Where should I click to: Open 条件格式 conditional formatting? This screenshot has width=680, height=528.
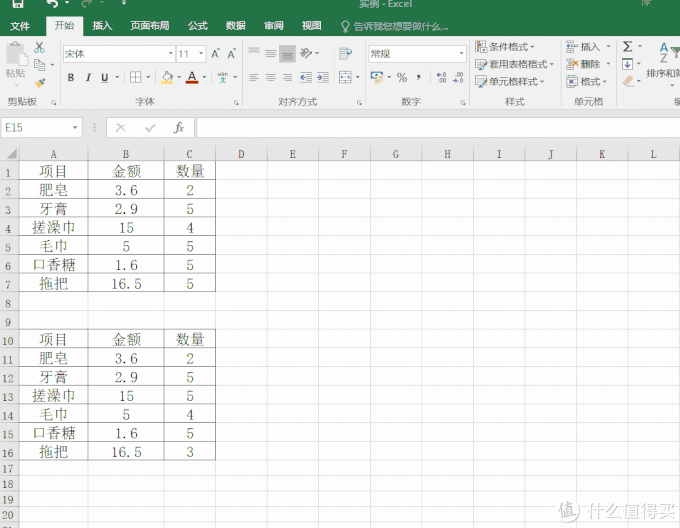pyautogui.click(x=505, y=46)
